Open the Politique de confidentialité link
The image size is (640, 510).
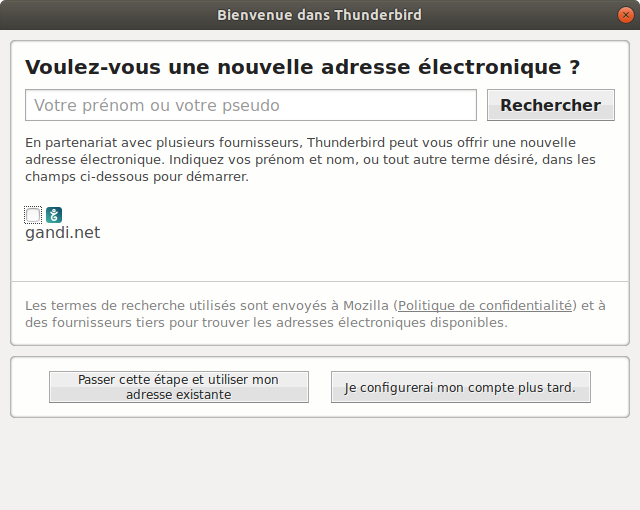tap(485, 305)
